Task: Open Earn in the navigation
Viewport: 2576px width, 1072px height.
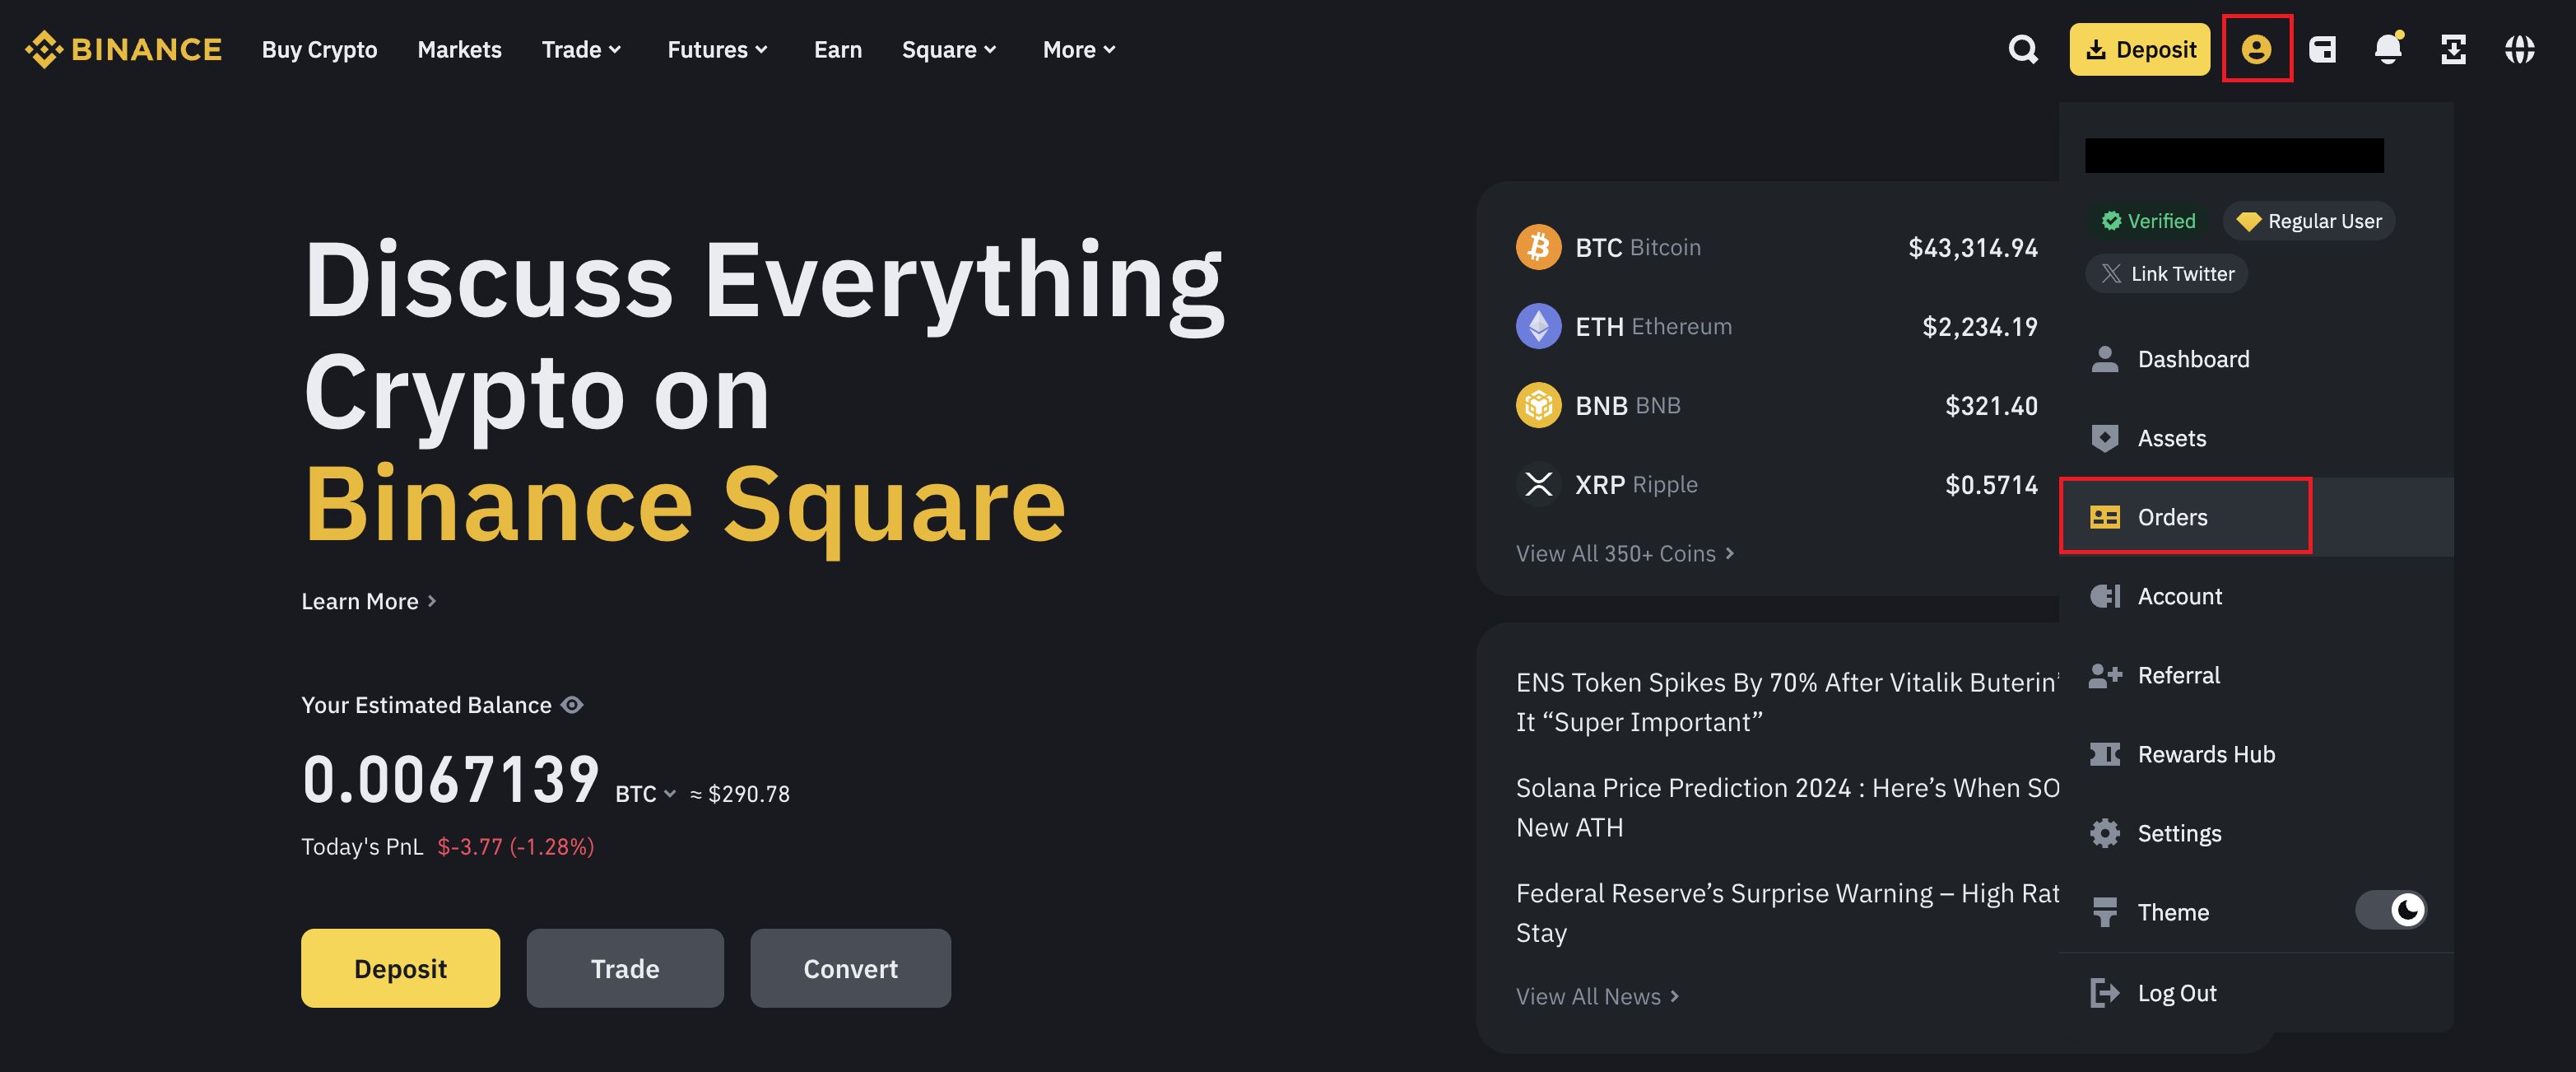Action: pos(838,49)
